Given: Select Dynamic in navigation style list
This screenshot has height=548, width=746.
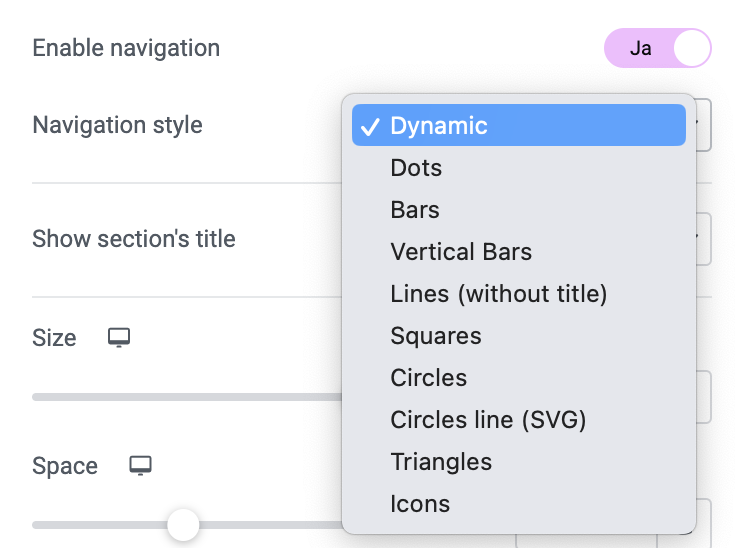Looking at the screenshot, I should point(519,125).
